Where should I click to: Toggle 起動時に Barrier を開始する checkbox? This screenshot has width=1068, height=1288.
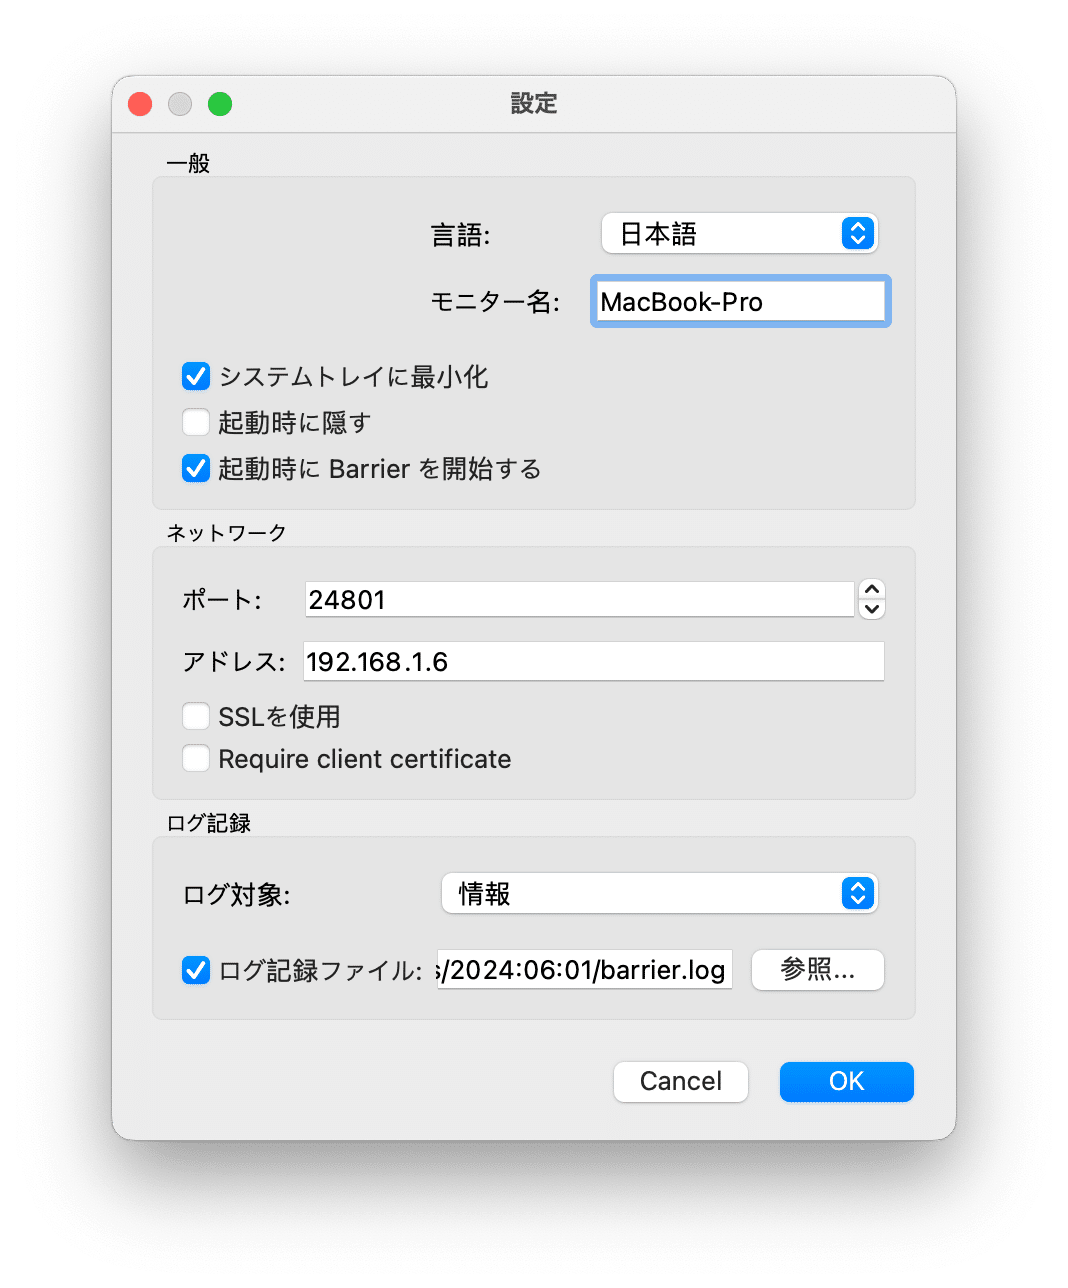tap(196, 468)
